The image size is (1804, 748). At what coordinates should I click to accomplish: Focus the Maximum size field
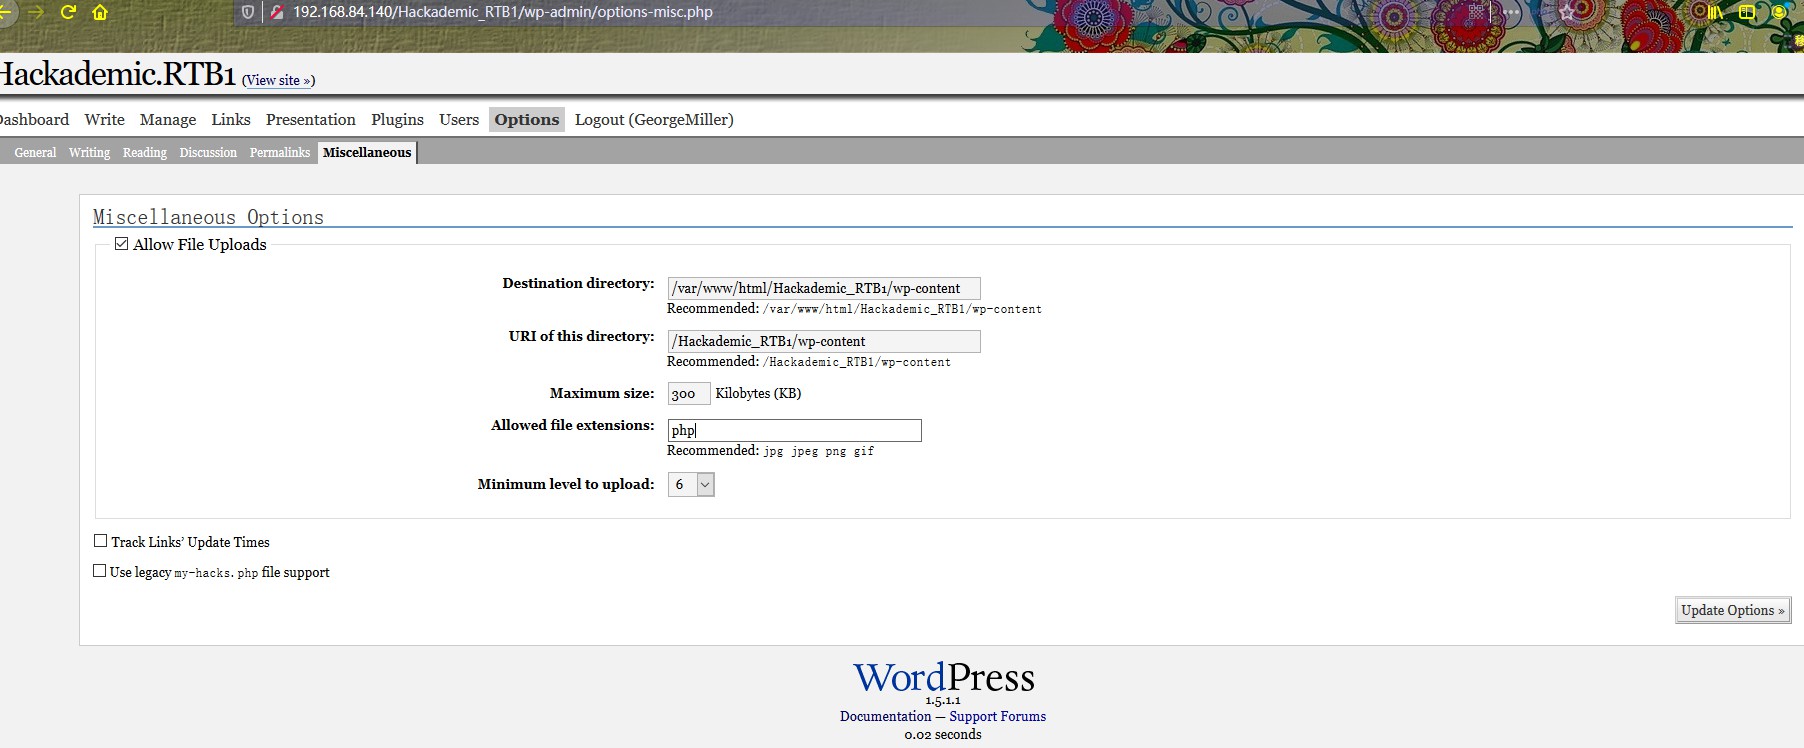tap(689, 393)
